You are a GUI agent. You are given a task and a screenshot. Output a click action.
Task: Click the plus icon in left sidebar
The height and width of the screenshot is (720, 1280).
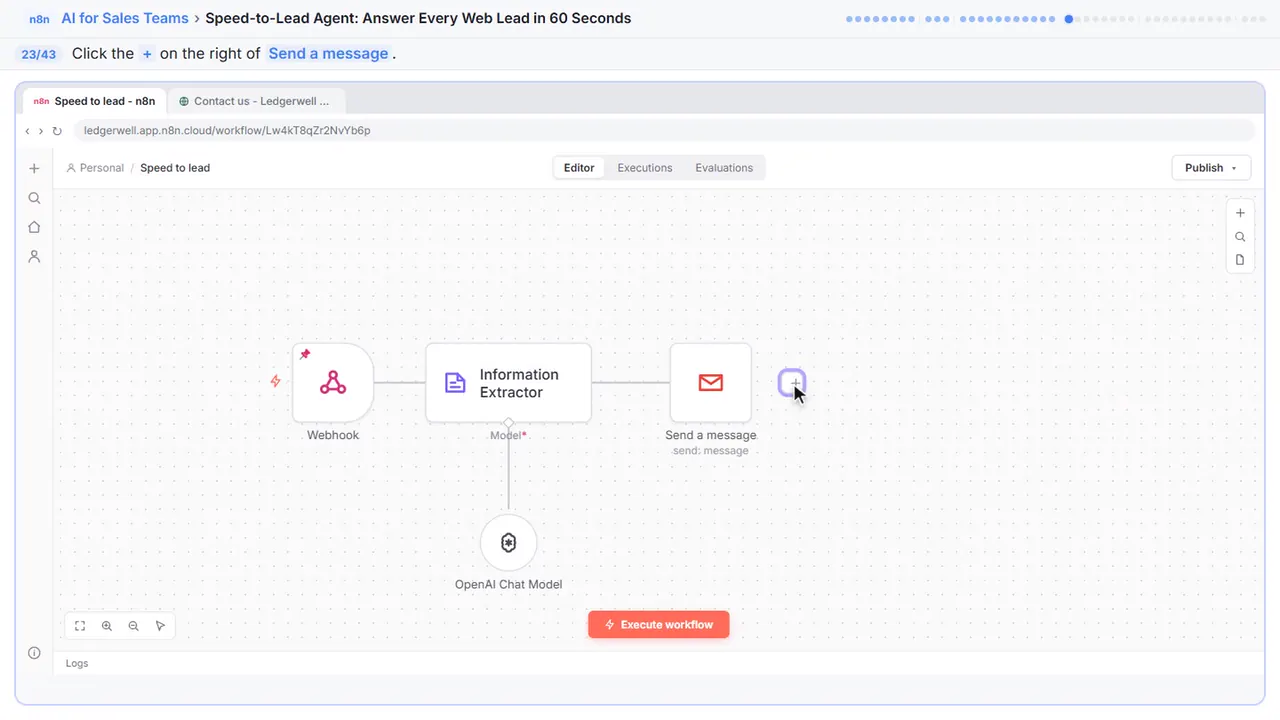point(34,169)
